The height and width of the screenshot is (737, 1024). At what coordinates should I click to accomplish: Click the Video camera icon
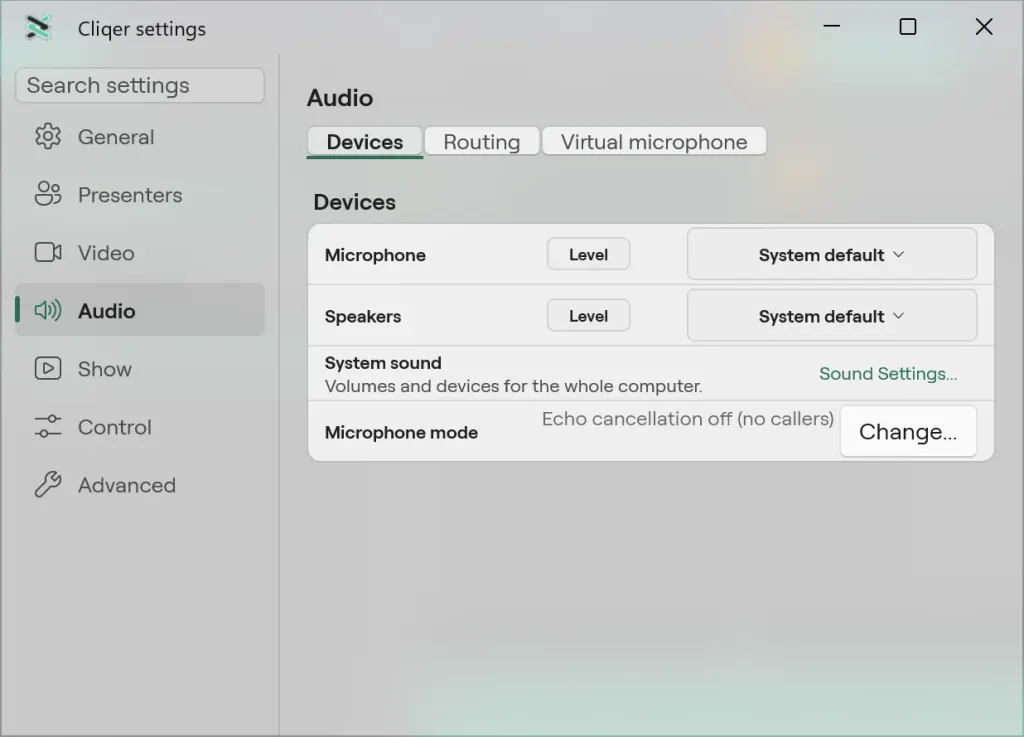click(48, 252)
